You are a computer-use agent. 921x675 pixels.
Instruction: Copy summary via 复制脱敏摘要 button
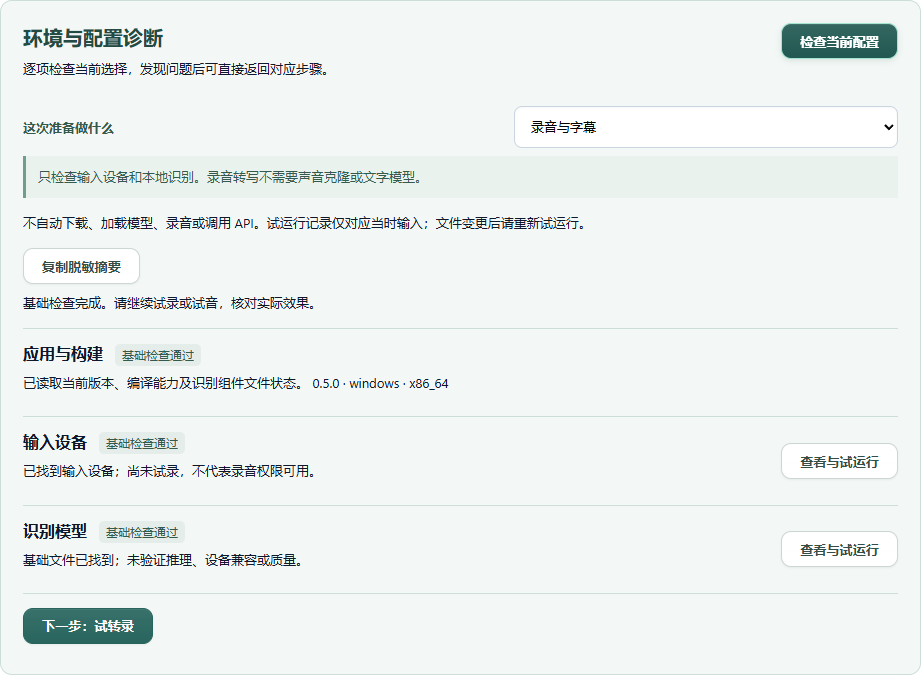[x=81, y=266]
